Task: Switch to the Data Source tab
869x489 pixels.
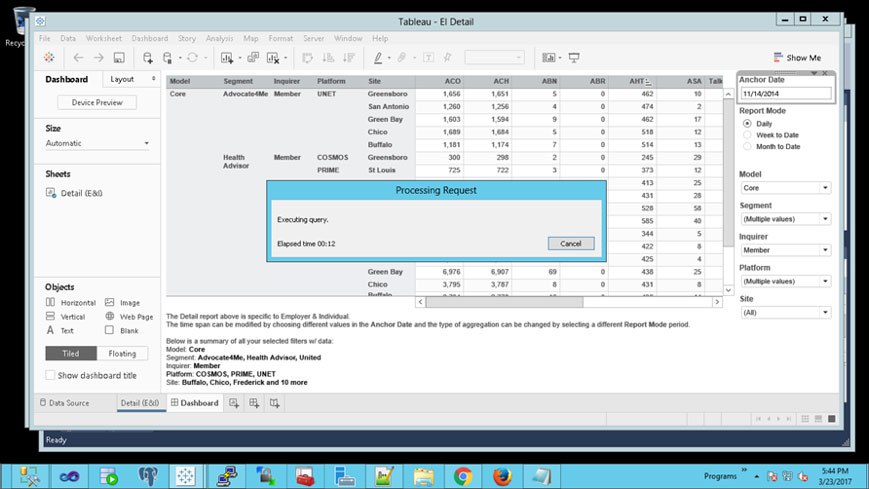Action: point(64,403)
